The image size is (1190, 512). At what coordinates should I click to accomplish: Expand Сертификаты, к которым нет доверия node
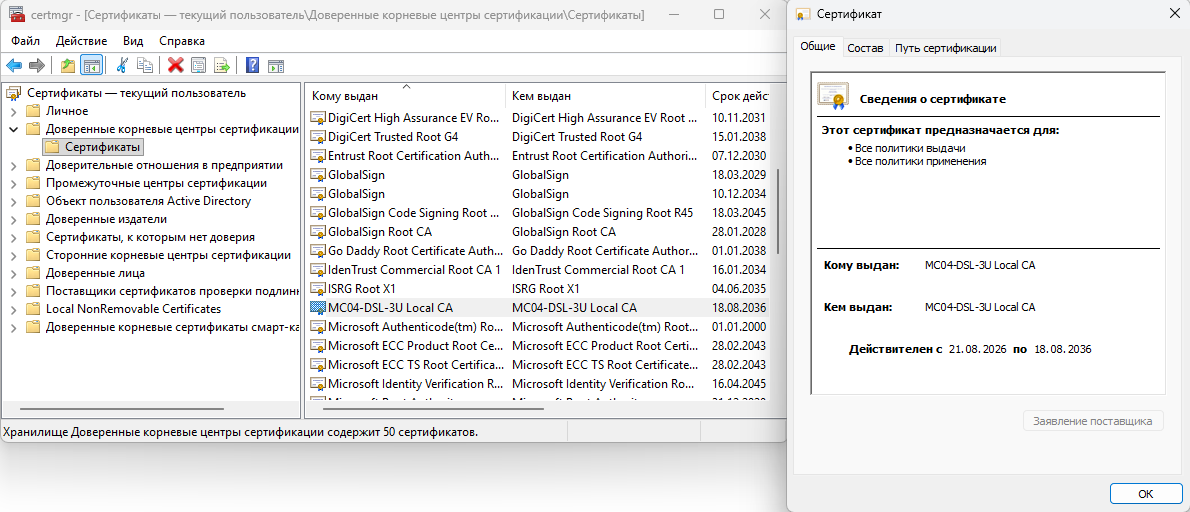pyautogui.click(x=13, y=237)
